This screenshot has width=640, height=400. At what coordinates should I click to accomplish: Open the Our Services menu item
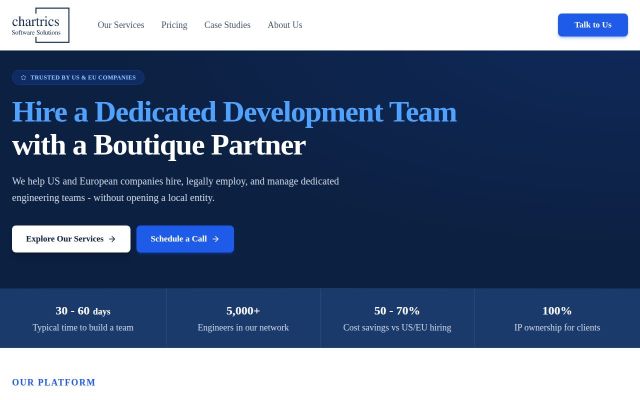tap(121, 25)
